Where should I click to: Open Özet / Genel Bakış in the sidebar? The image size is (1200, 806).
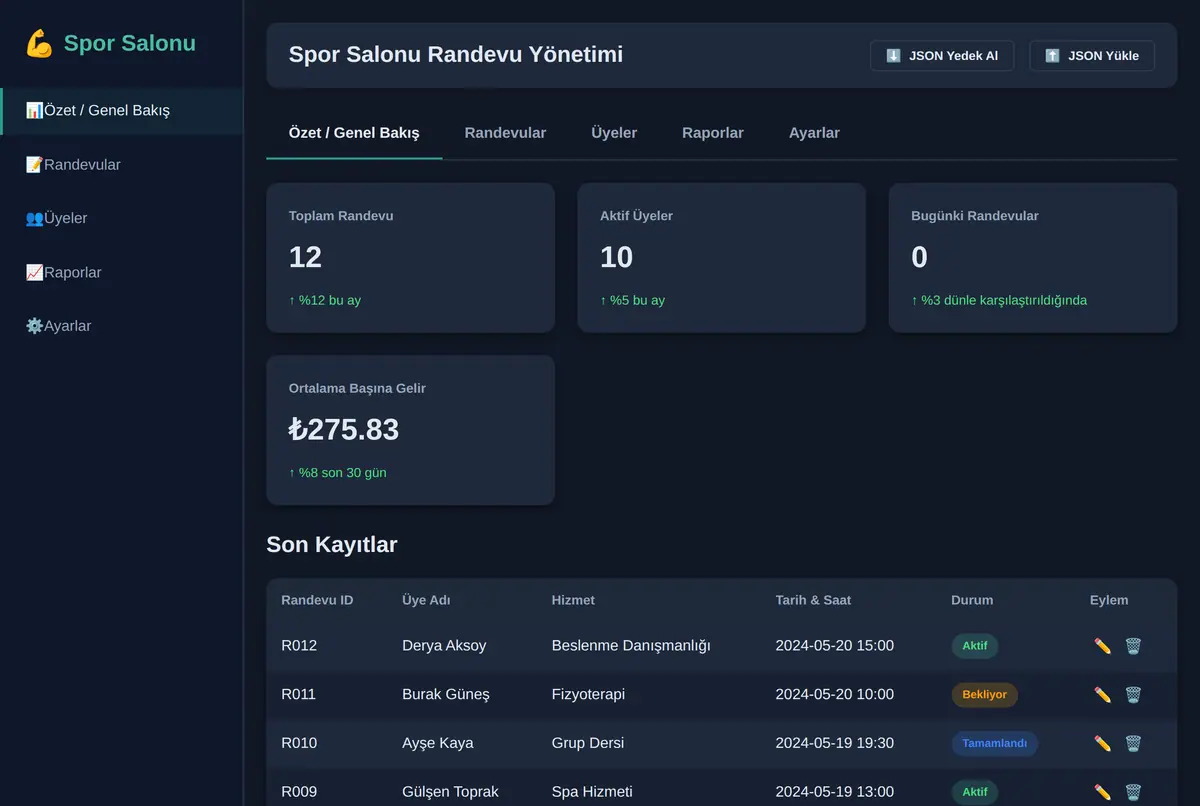pyautogui.click(x=121, y=110)
